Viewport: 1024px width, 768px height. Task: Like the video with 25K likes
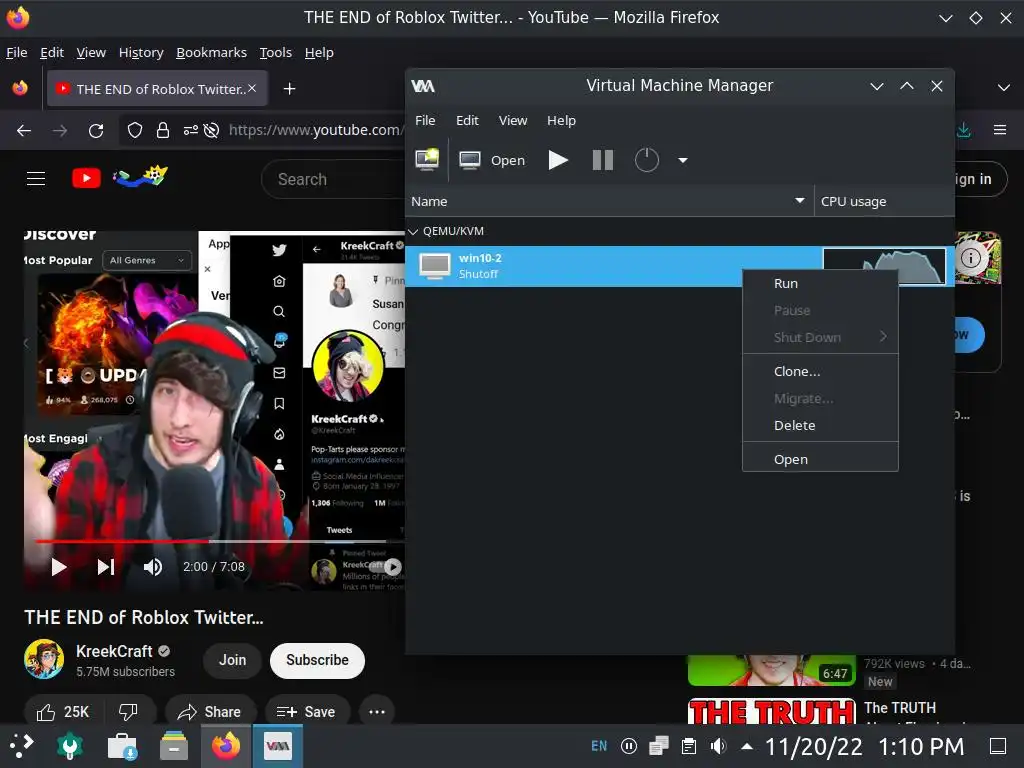(x=61, y=711)
